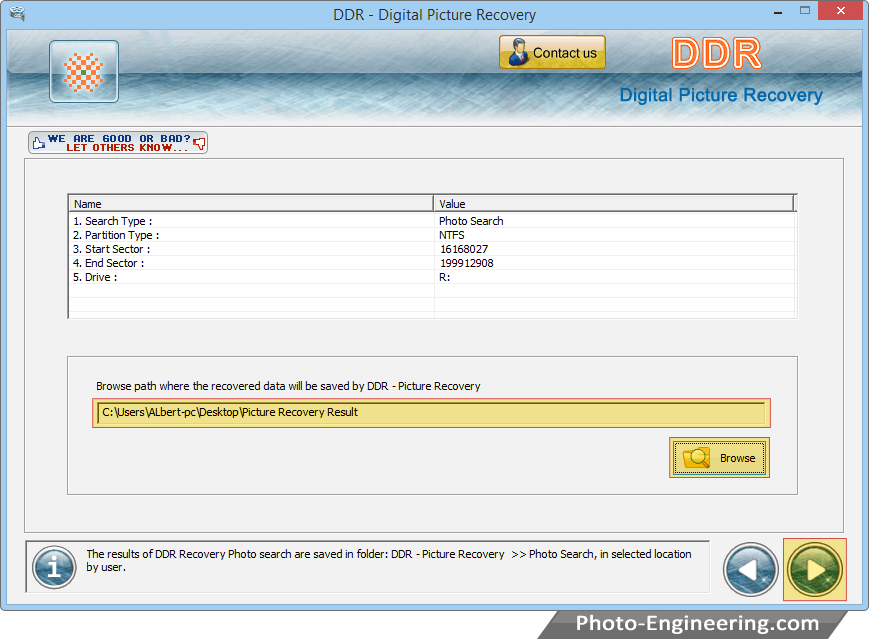This screenshot has height=639, width=869.
Task: Click the info icon in status bar
Action: click(54, 568)
